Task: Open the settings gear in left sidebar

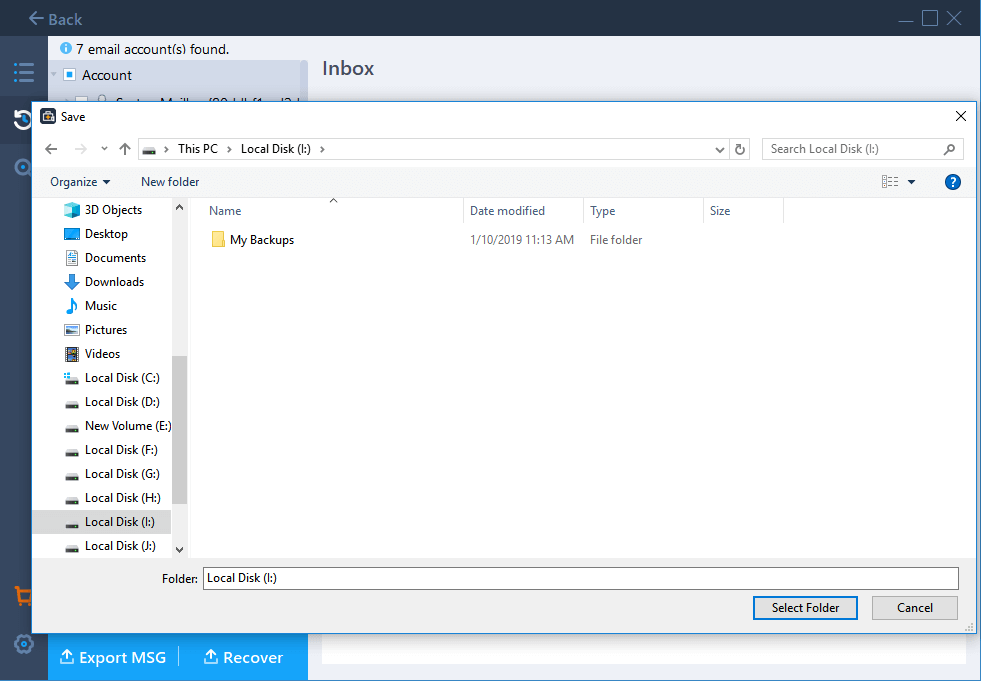Action: click(x=23, y=644)
